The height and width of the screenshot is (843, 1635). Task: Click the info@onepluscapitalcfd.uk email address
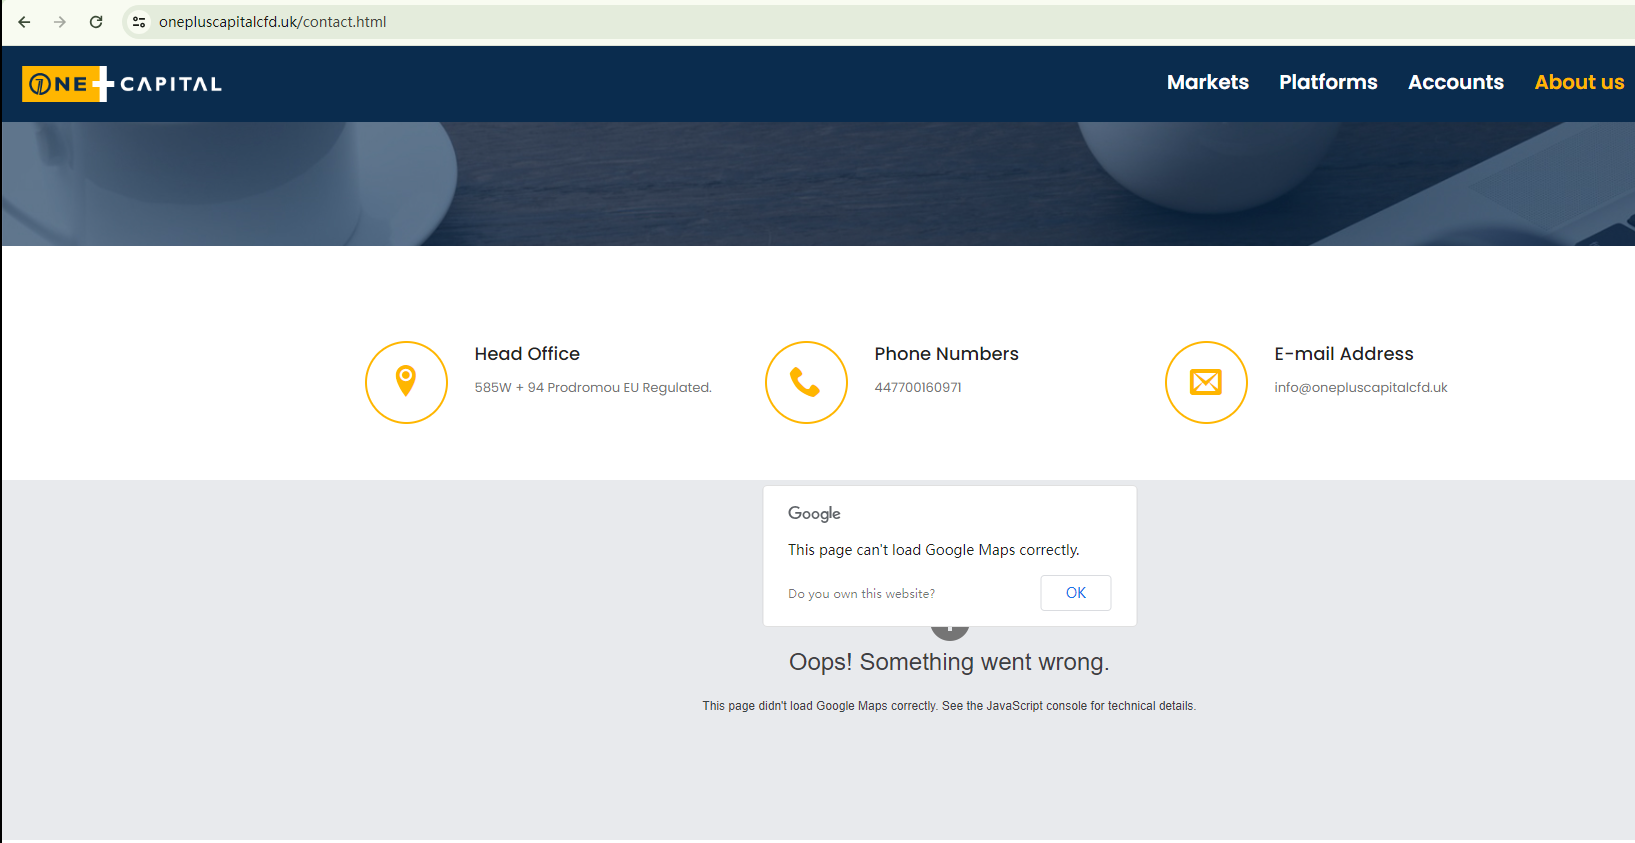(1360, 388)
